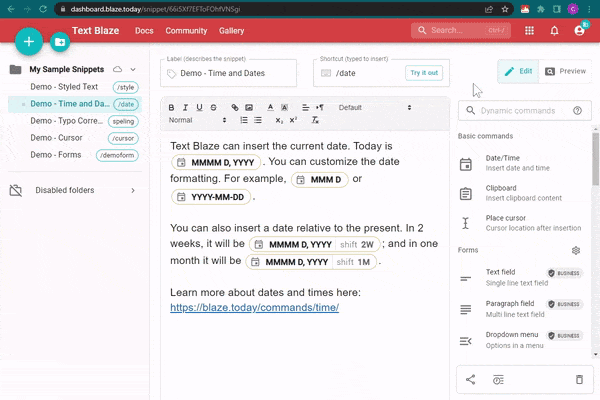Delete the snippet with the trash icon
The width and height of the screenshot is (600, 400).
click(578, 380)
